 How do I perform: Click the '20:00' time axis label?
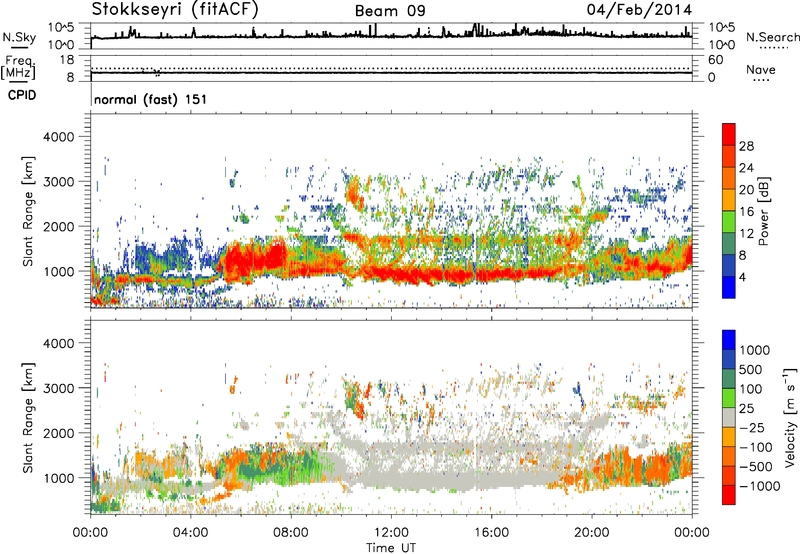tap(591, 533)
